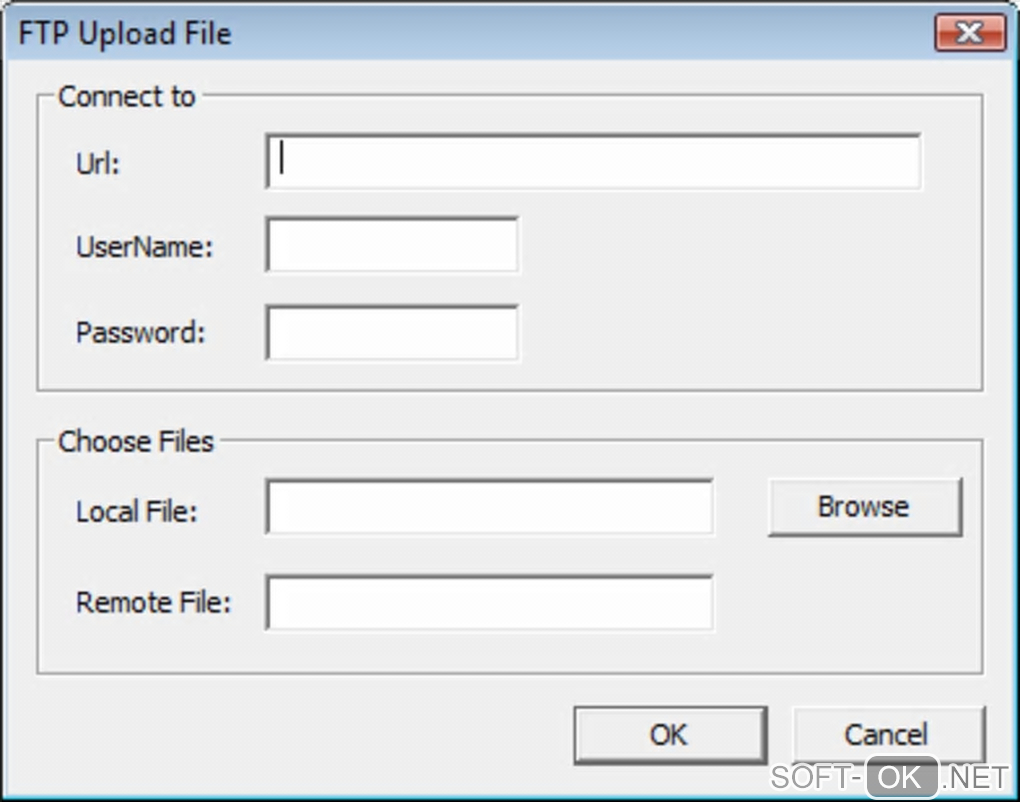
Task: Focus the UserName text box
Action: click(392, 246)
